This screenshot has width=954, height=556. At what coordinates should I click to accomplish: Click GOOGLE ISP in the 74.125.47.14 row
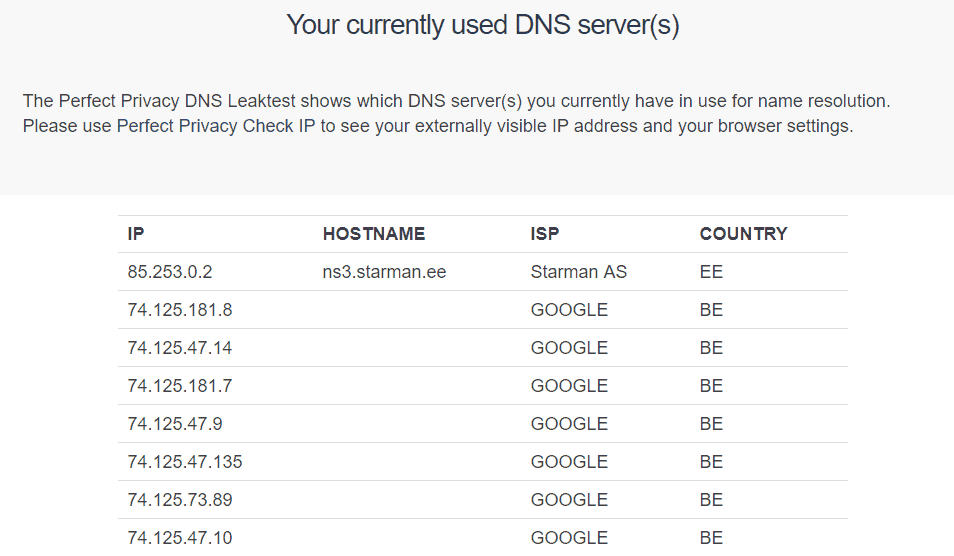tap(569, 347)
